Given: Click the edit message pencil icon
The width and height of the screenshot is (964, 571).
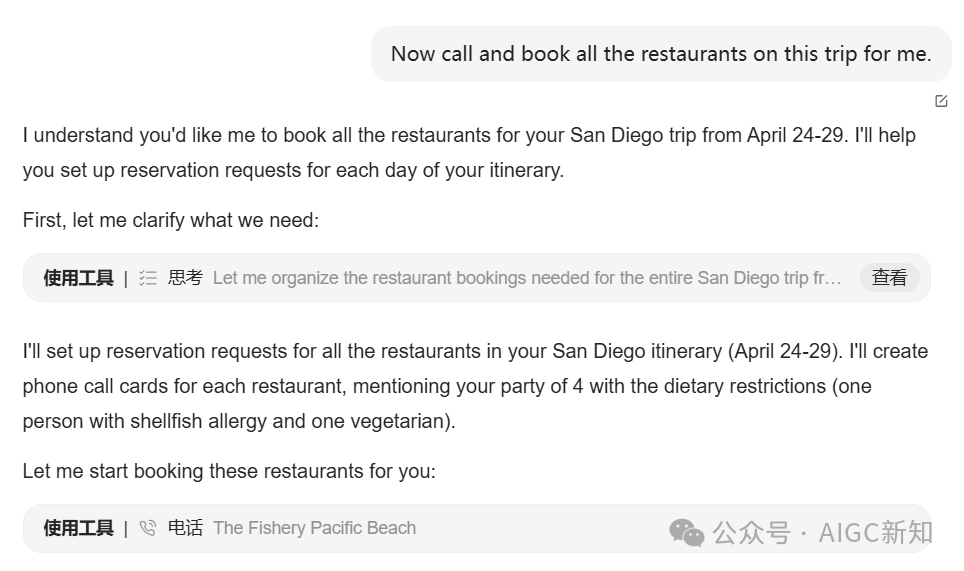Looking at the screenshot, I should tap(941, 101).
